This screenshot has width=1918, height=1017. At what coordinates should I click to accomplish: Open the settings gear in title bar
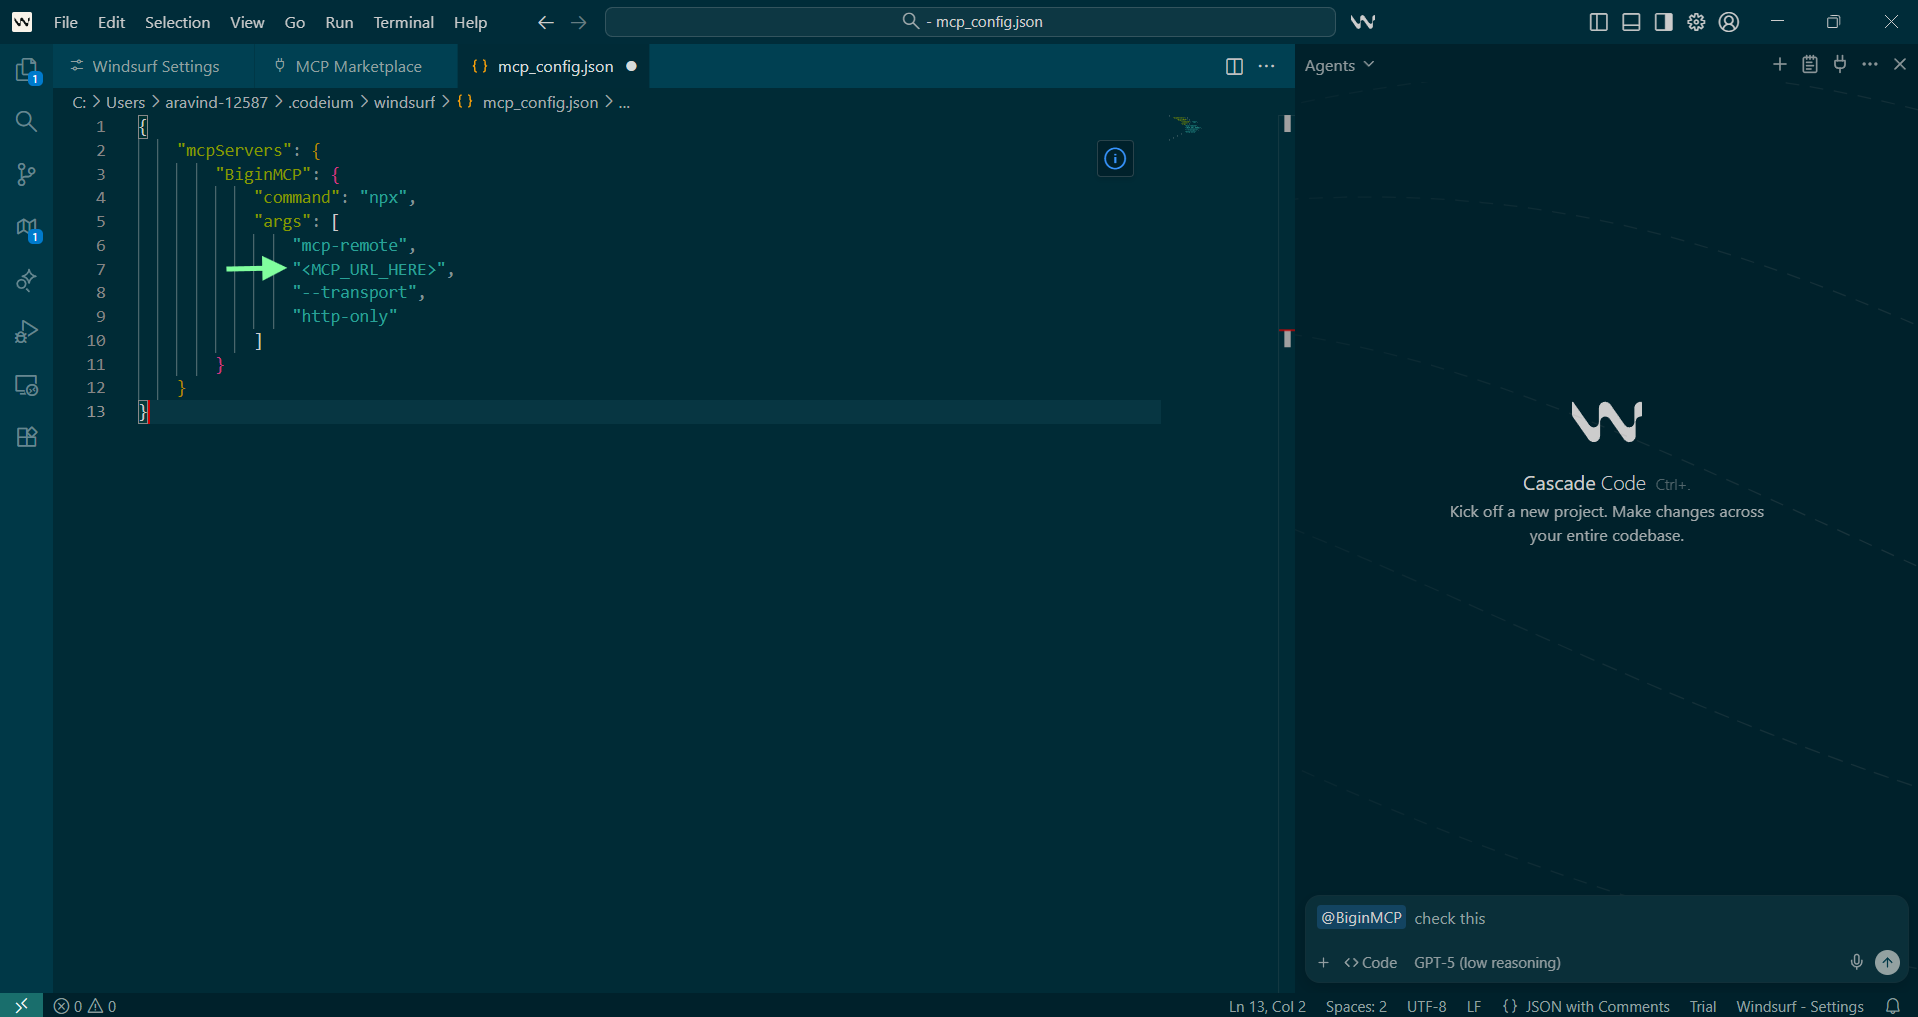click(x=1696, y=22)
